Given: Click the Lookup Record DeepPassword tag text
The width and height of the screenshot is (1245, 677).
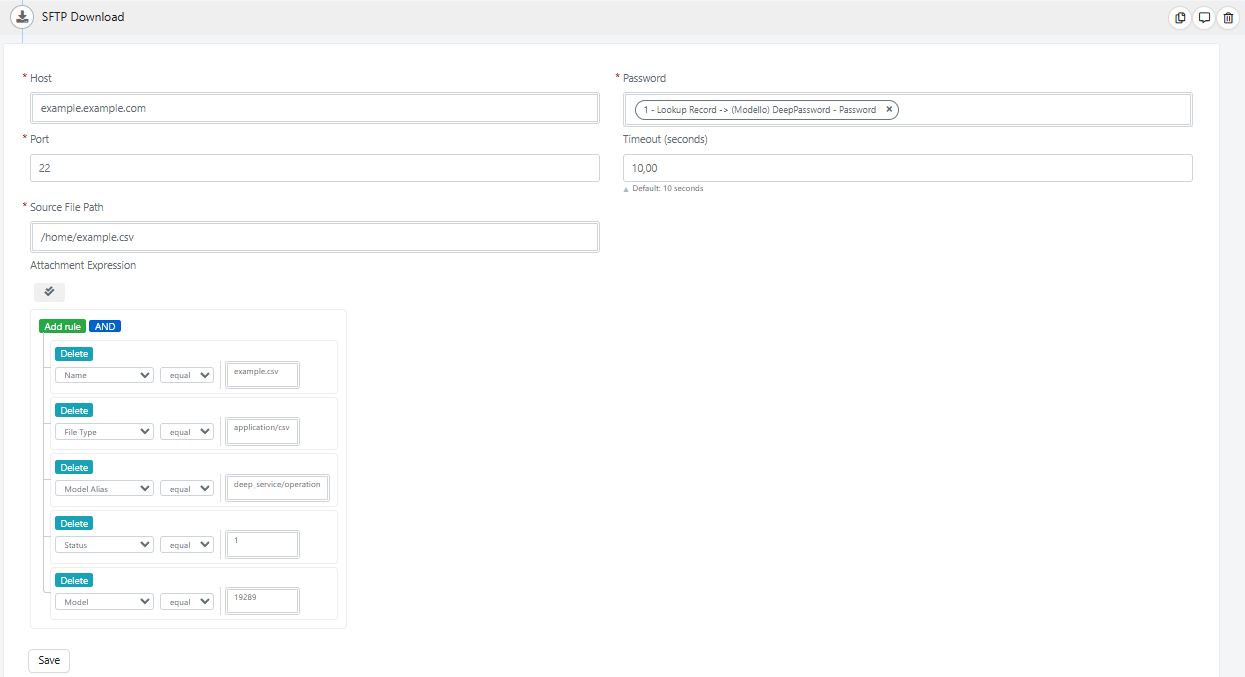Looking at the screenshot, I should coord(760,110).
